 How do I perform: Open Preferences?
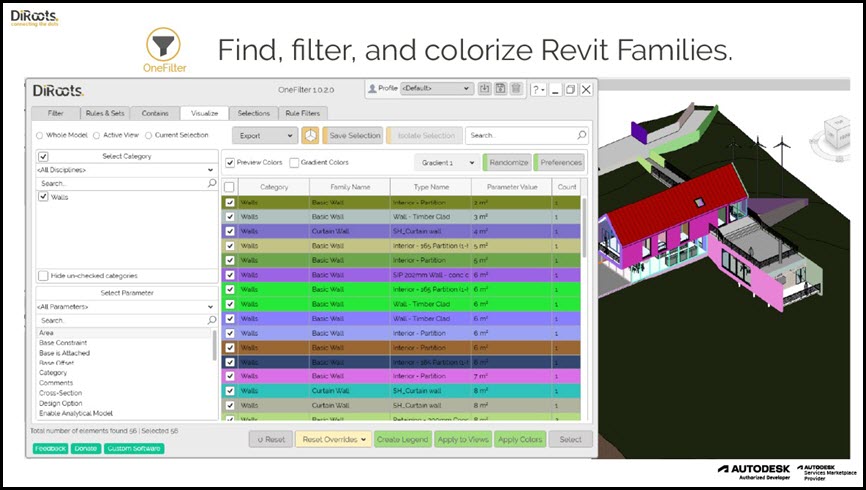click(559, 162)
